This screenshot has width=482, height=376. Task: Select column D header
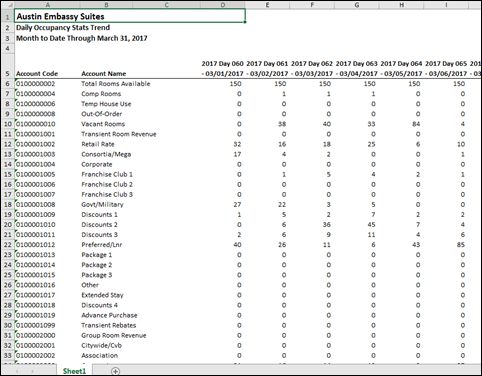[223, 5]
